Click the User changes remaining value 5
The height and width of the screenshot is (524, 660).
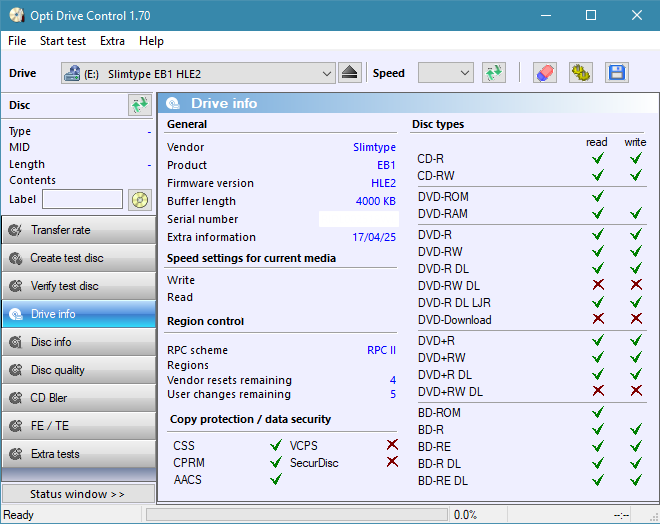[393, 394]
